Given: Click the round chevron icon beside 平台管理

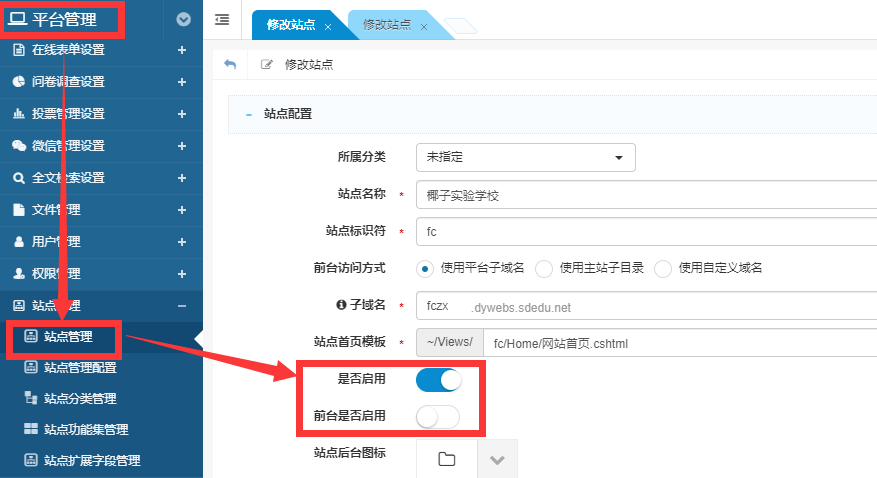Looking at the screenshot, I should point(182,18).
